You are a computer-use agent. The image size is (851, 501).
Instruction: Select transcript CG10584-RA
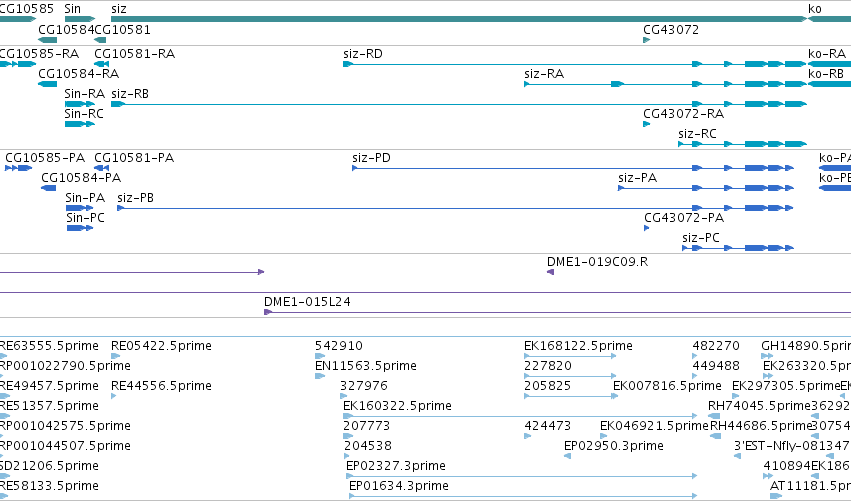point(78,74)
